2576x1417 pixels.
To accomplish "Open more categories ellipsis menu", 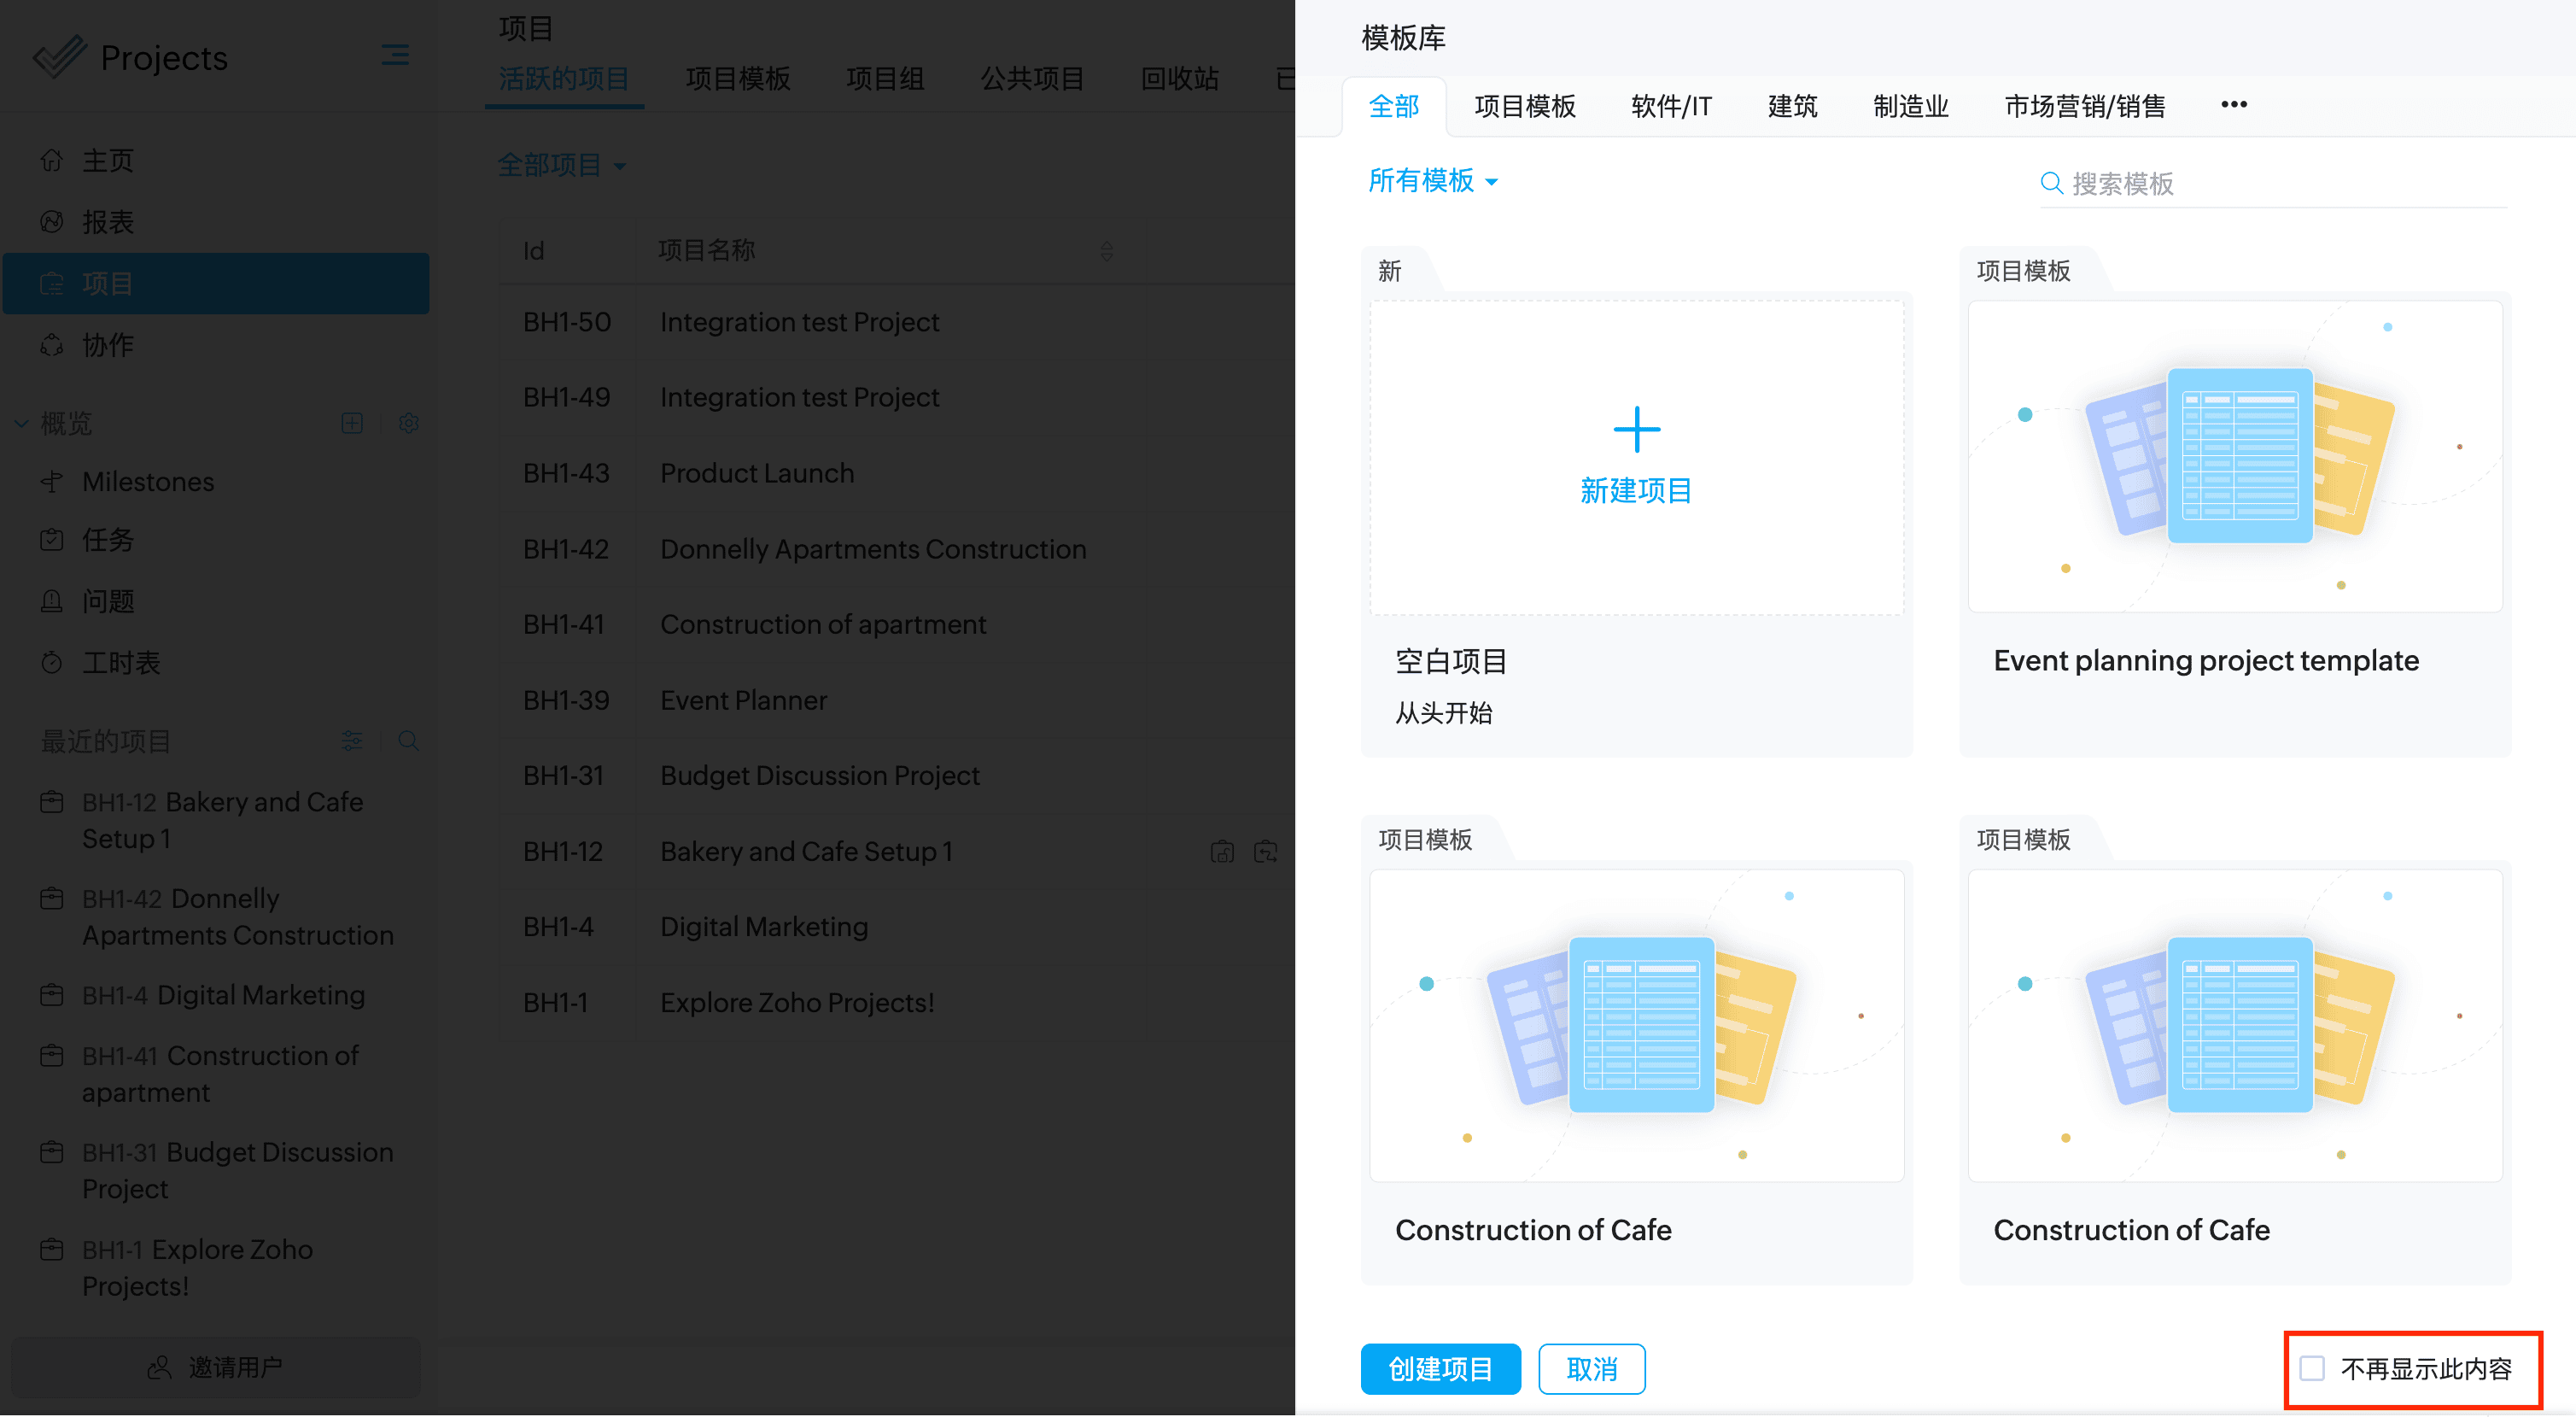I will pos(2233,105).
